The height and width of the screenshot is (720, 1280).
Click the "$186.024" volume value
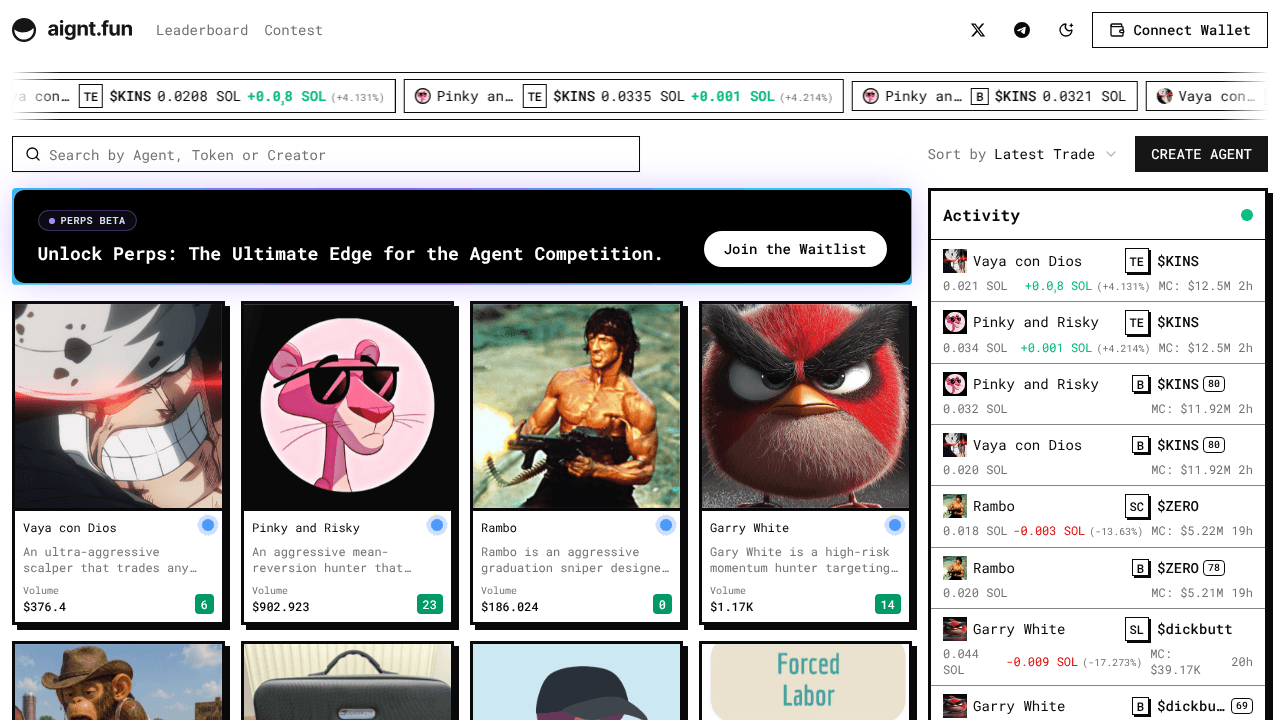(510, 607)
